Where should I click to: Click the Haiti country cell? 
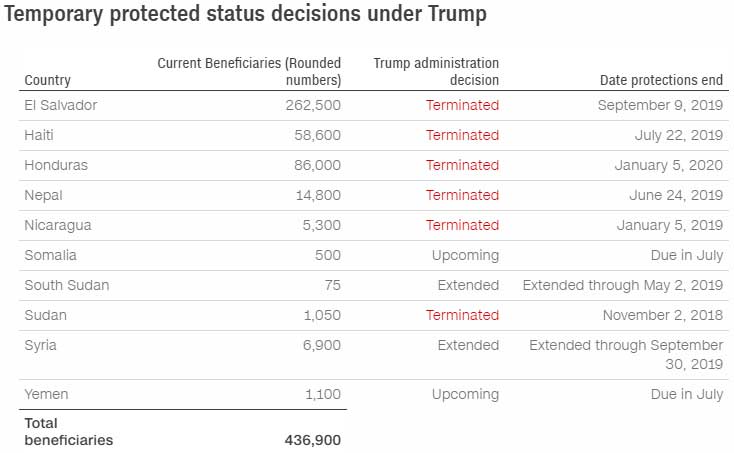(x=40, y=135)
